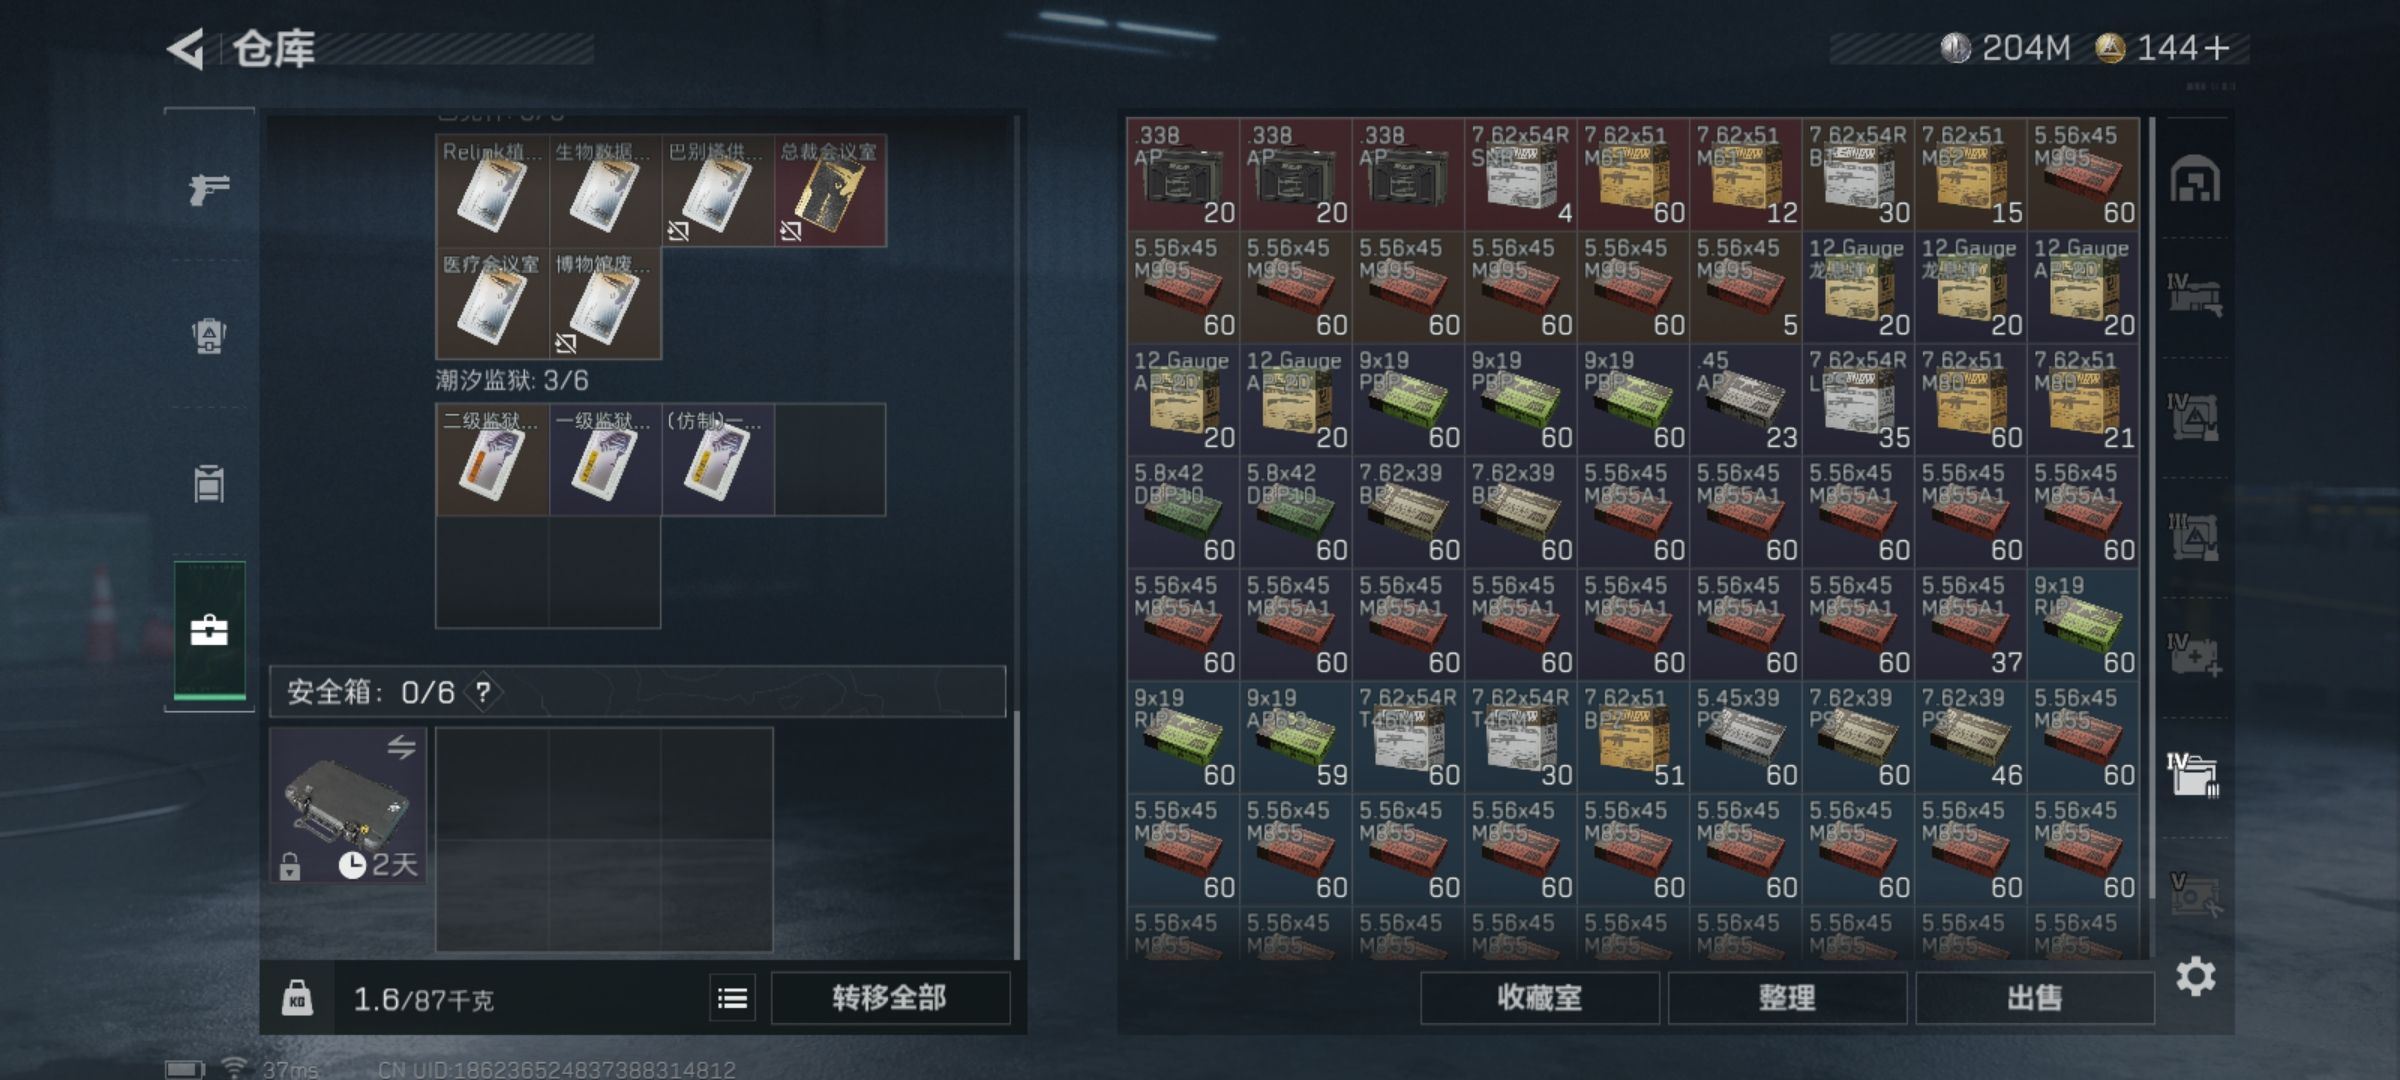The height and width of the screenshot is (1080, 2400).
Task: Open the weapons category pistol icon
Action: tap(209, 187)
